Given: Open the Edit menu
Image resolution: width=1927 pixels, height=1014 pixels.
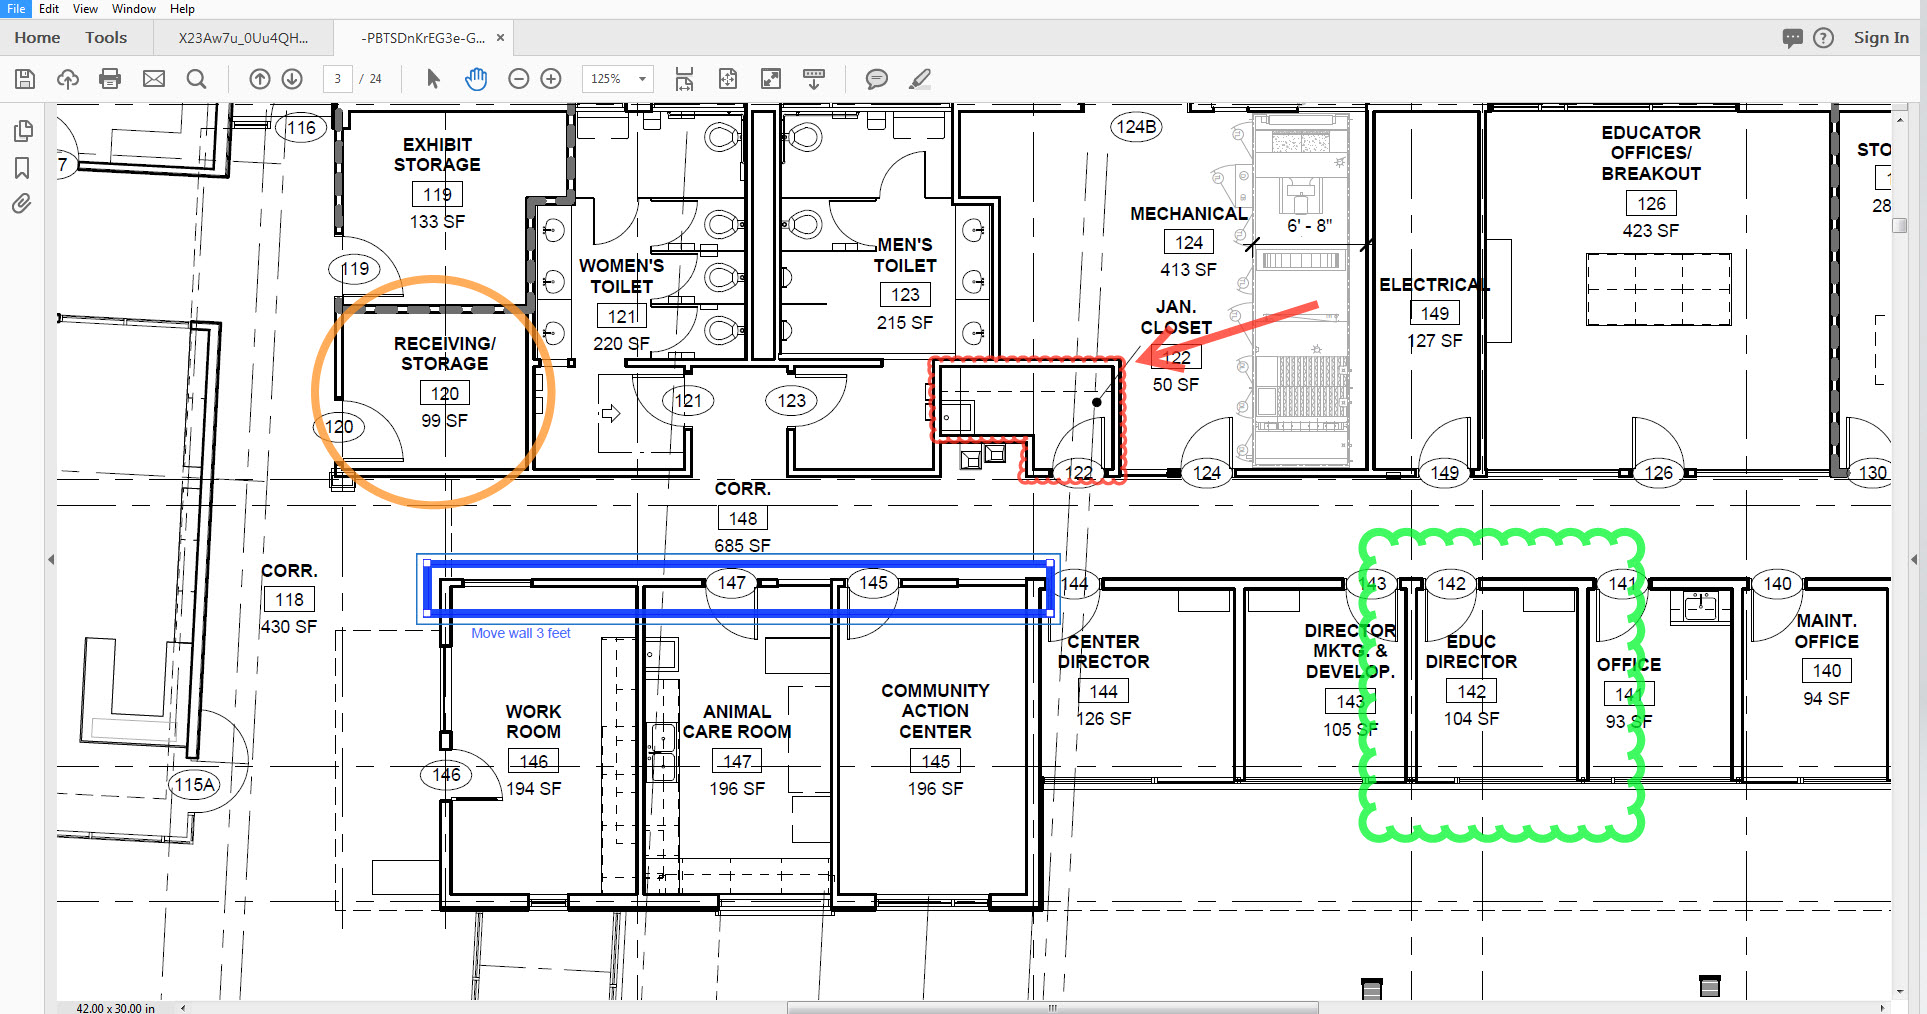Looking at the screenshot, I should point(49,9).
